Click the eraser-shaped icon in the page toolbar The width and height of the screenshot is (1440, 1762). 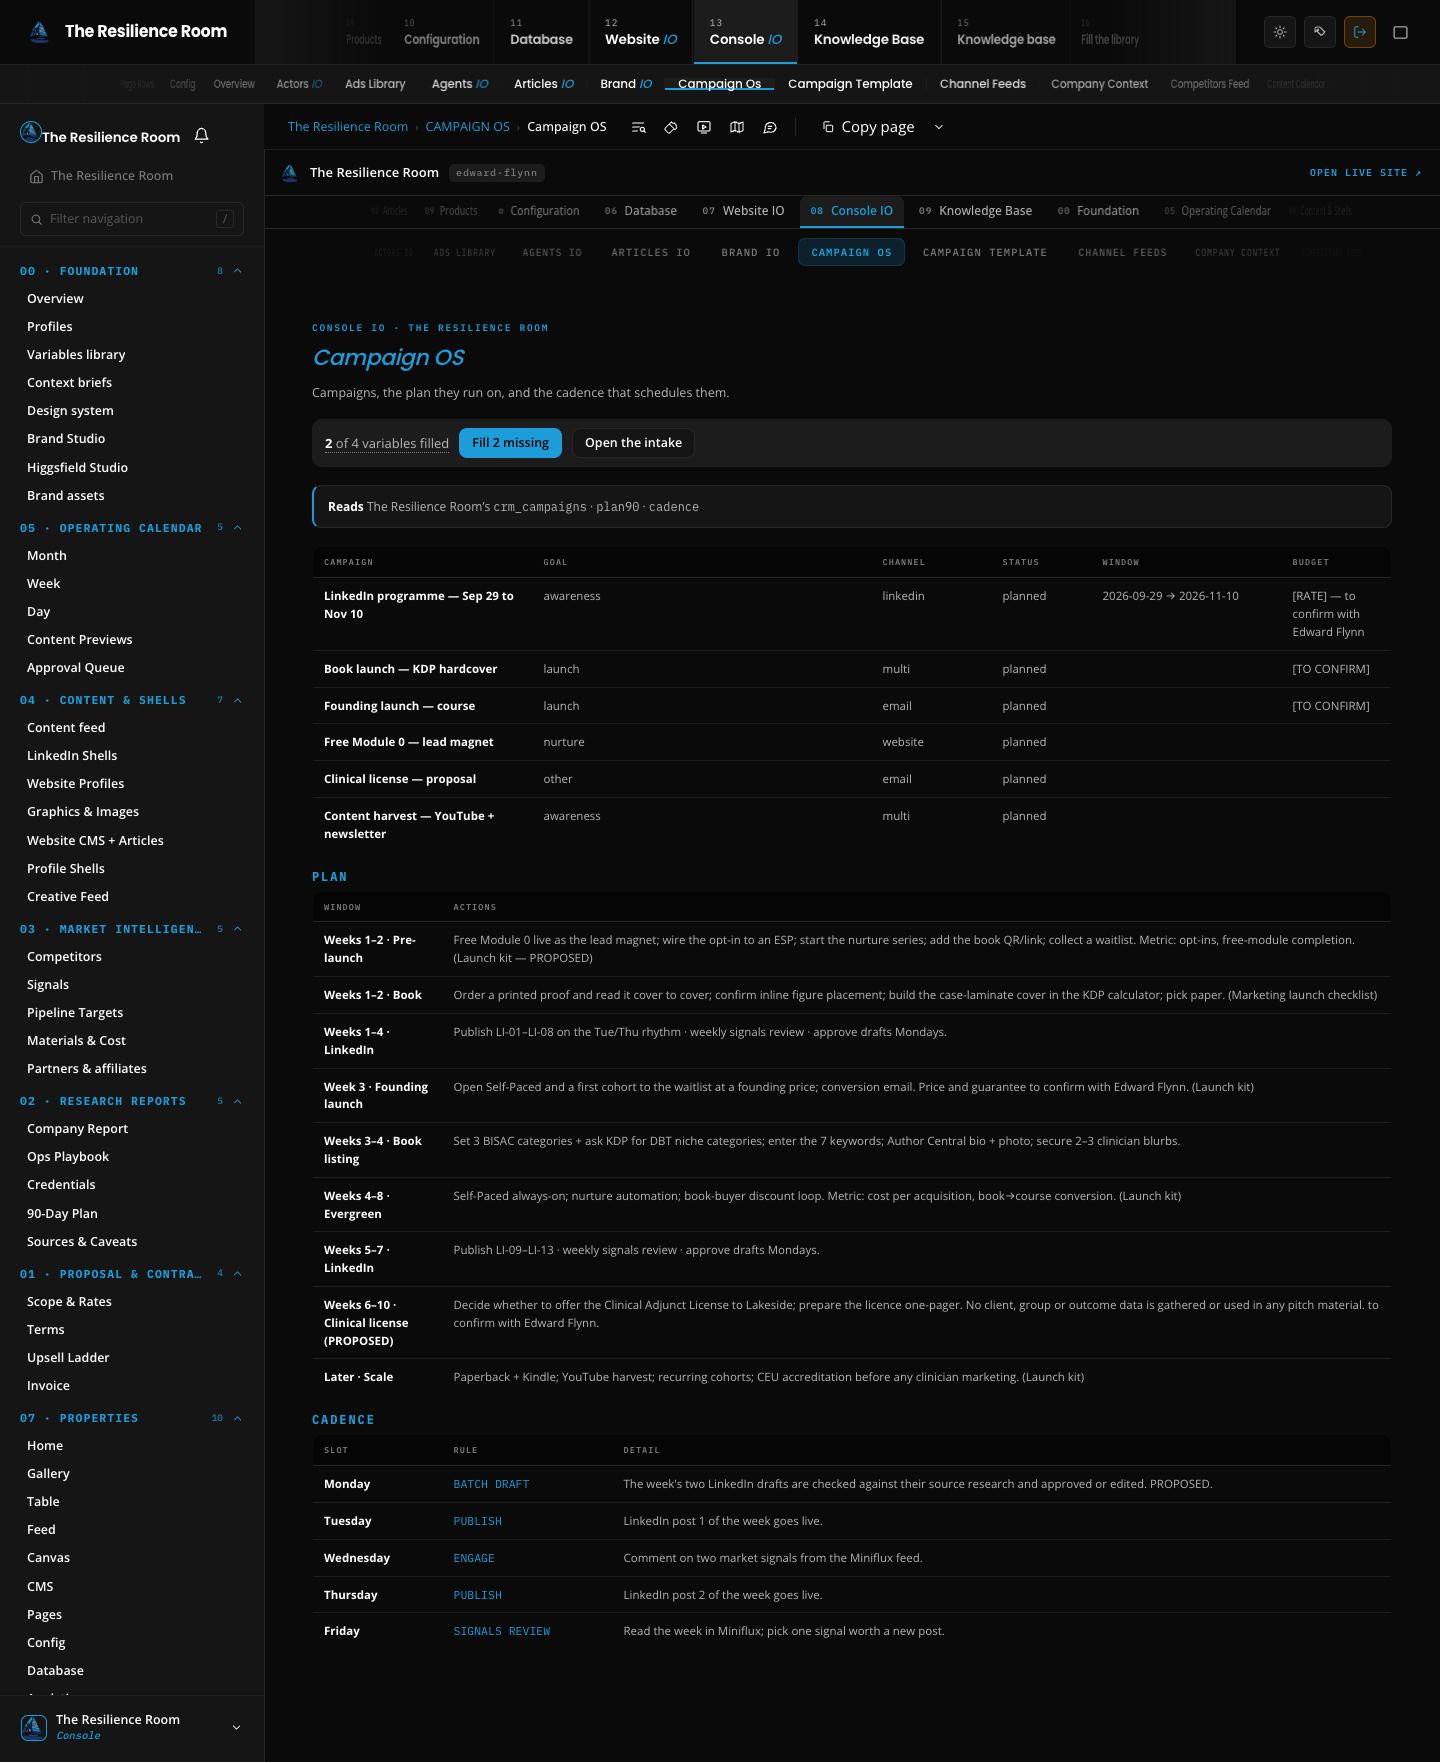coord(671,127)
